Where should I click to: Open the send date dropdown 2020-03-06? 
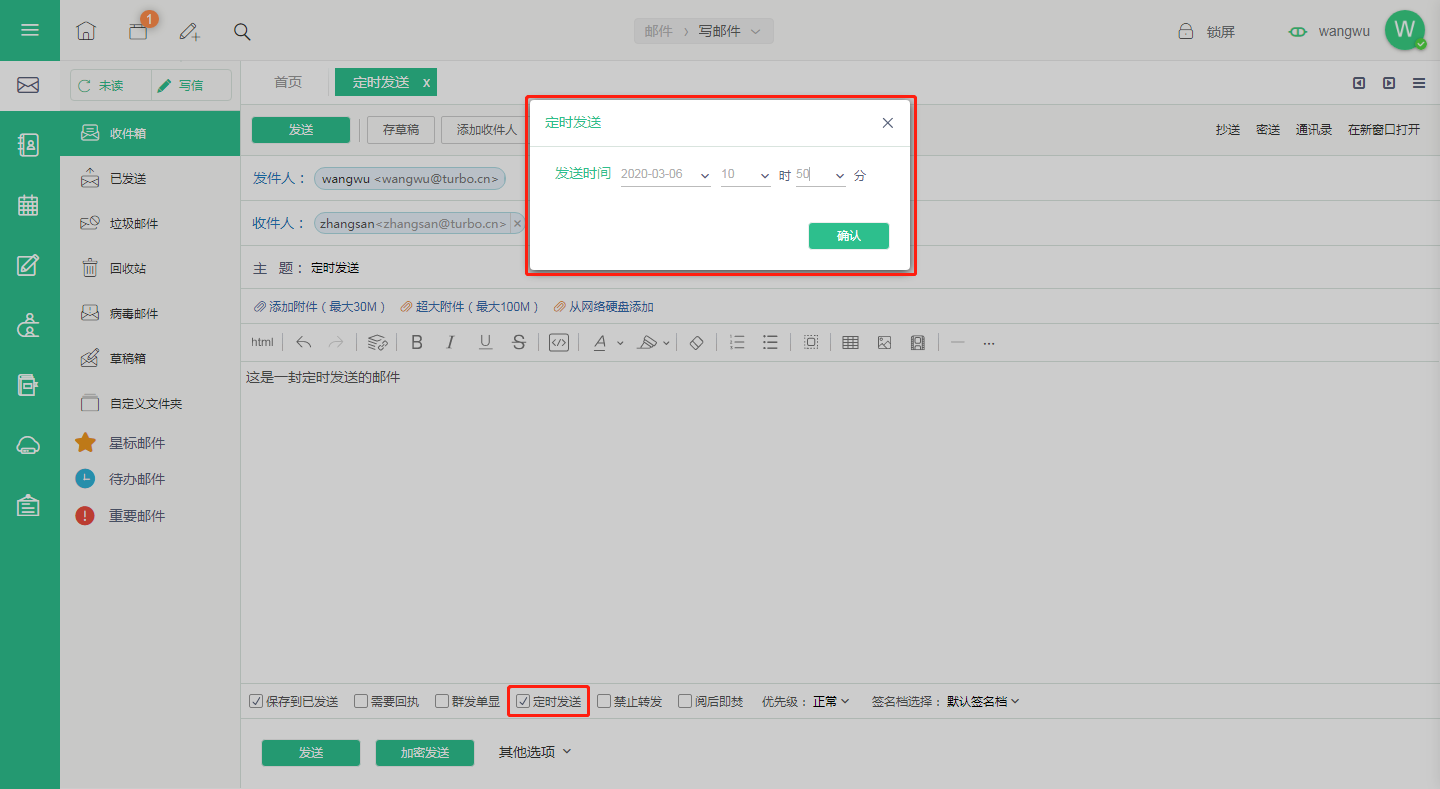pyautogui.click(x=665, y=174)
